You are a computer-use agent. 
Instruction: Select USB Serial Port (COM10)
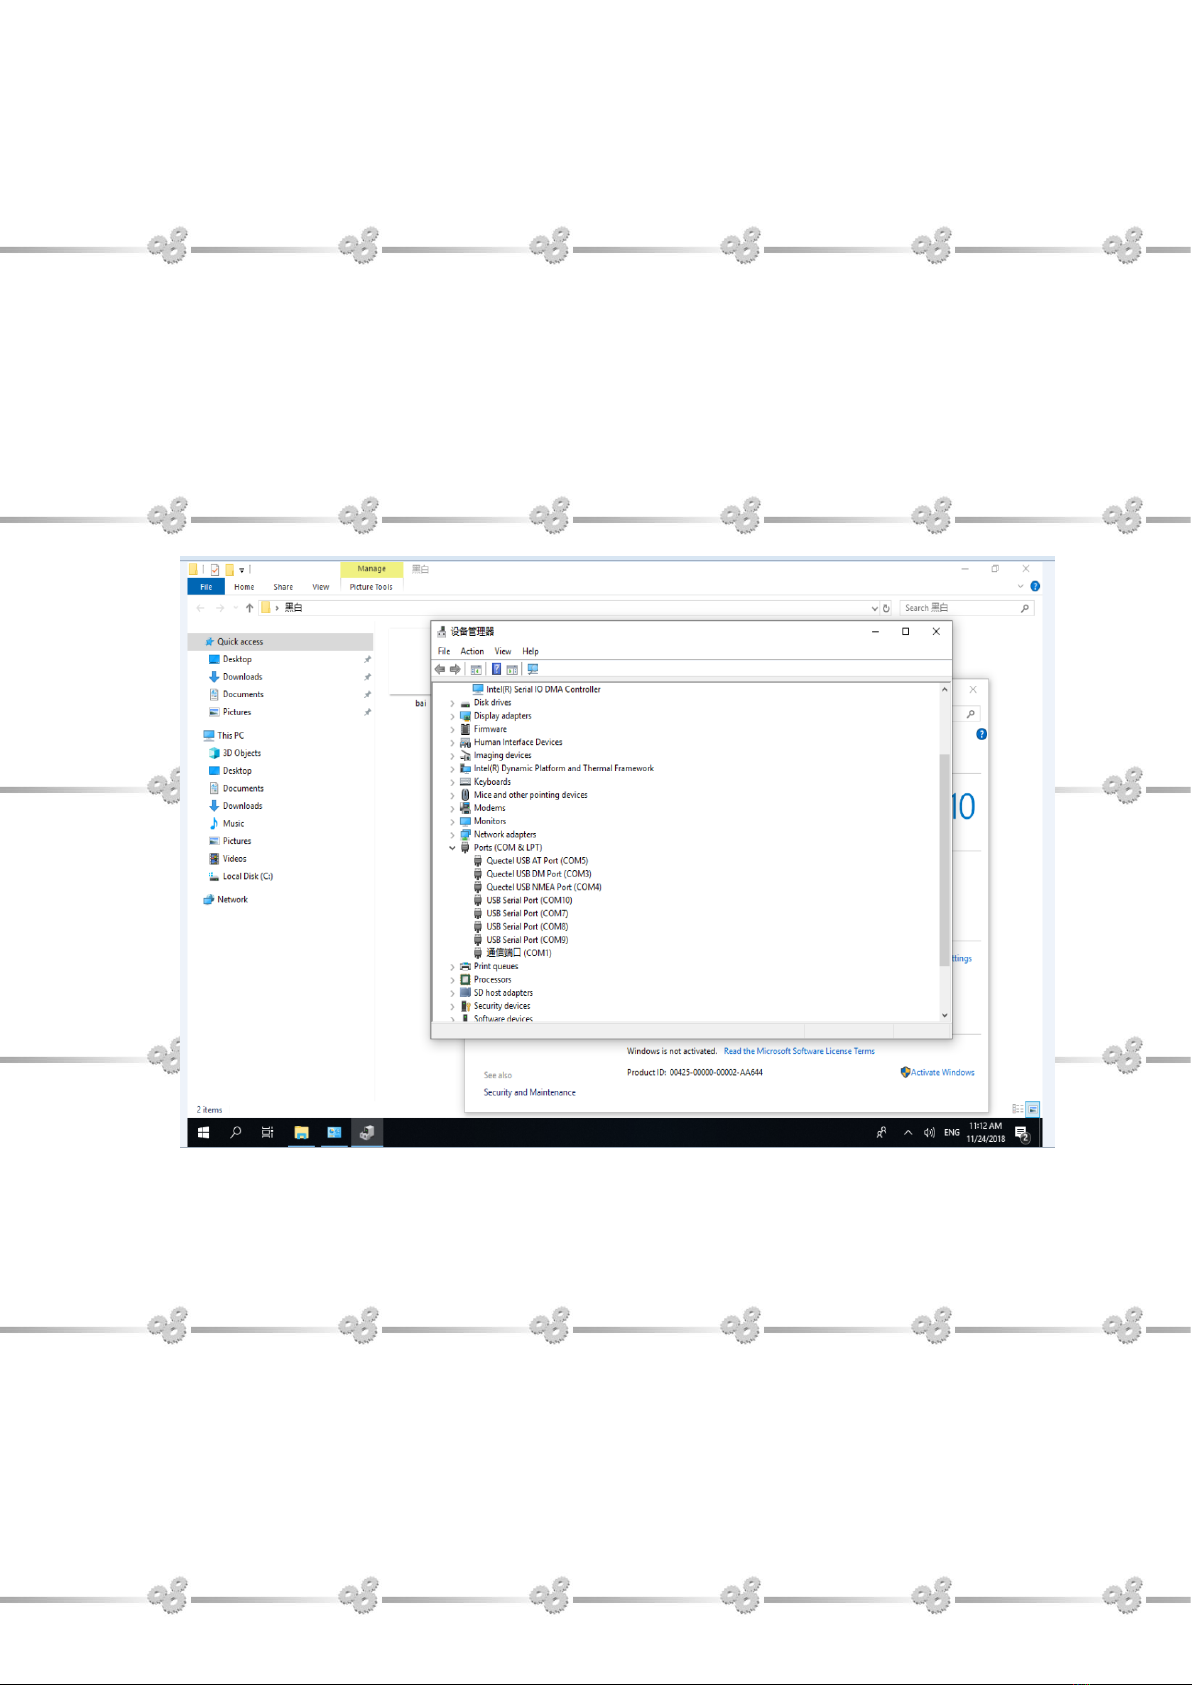[x=529, y=900]
